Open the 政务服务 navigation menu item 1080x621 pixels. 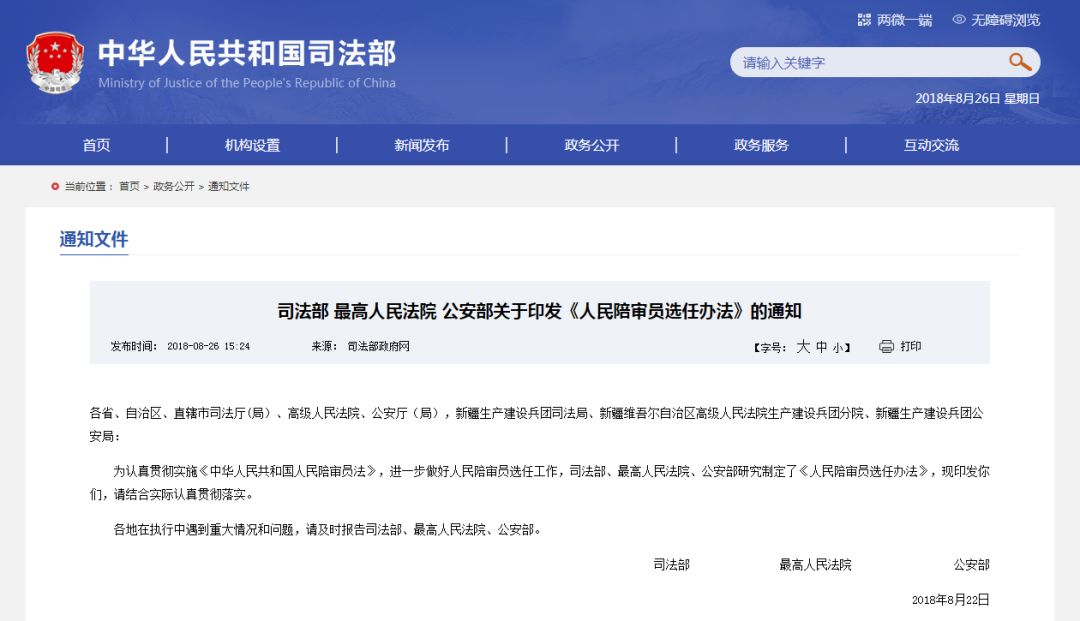[x=761, y=145]
